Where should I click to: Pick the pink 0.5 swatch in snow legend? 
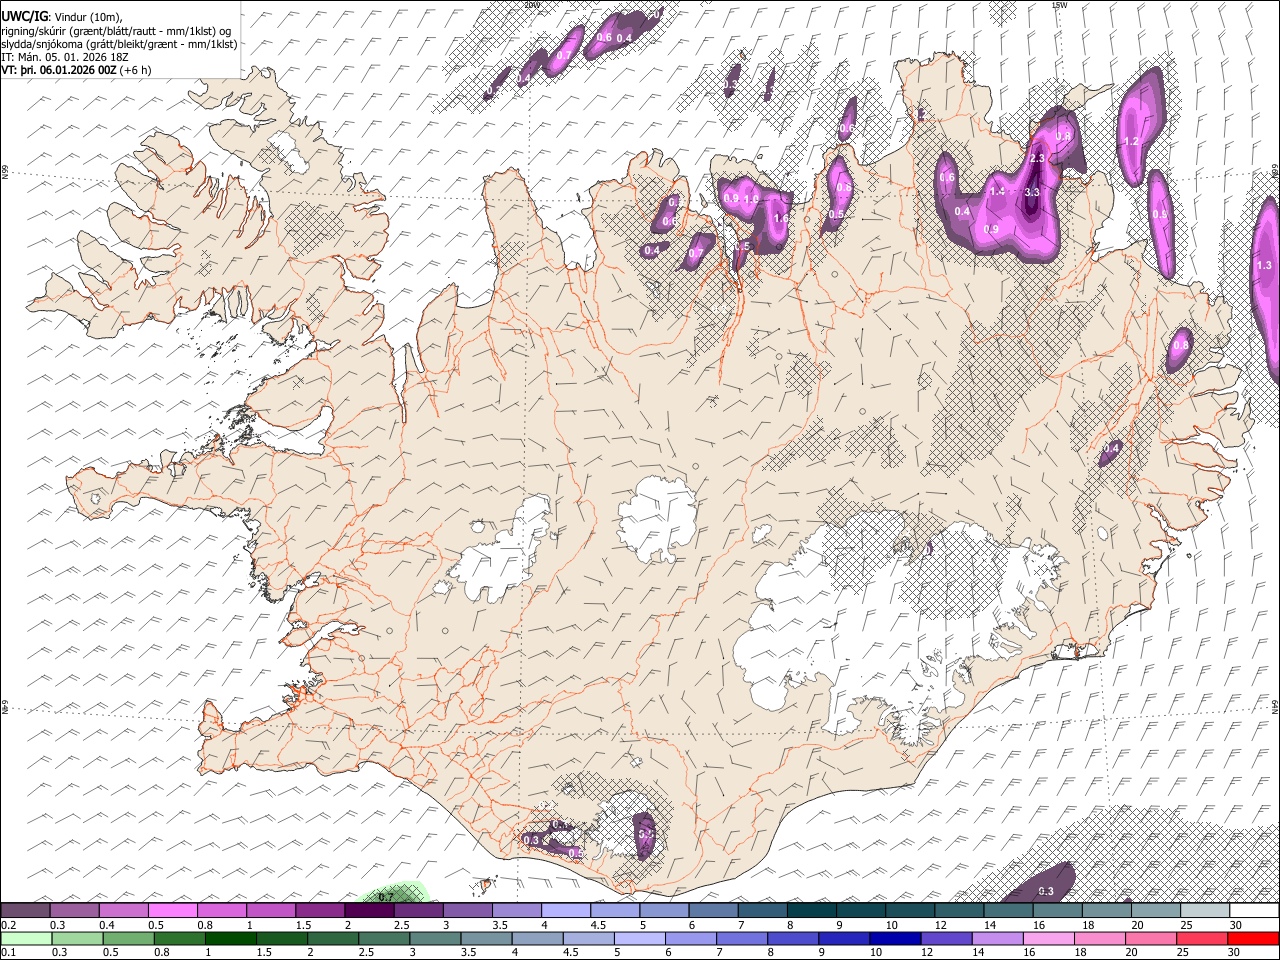172,911
